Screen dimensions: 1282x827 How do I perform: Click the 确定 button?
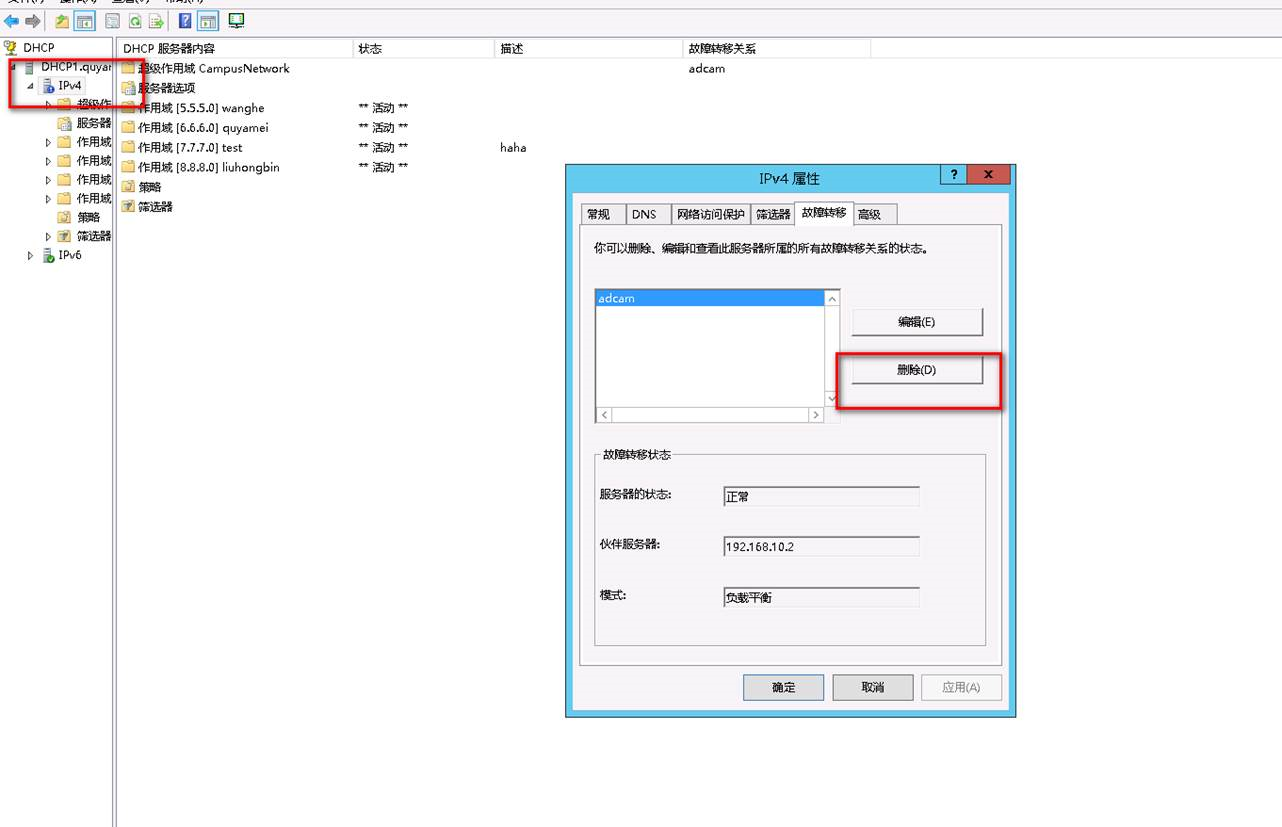[783, 687]
